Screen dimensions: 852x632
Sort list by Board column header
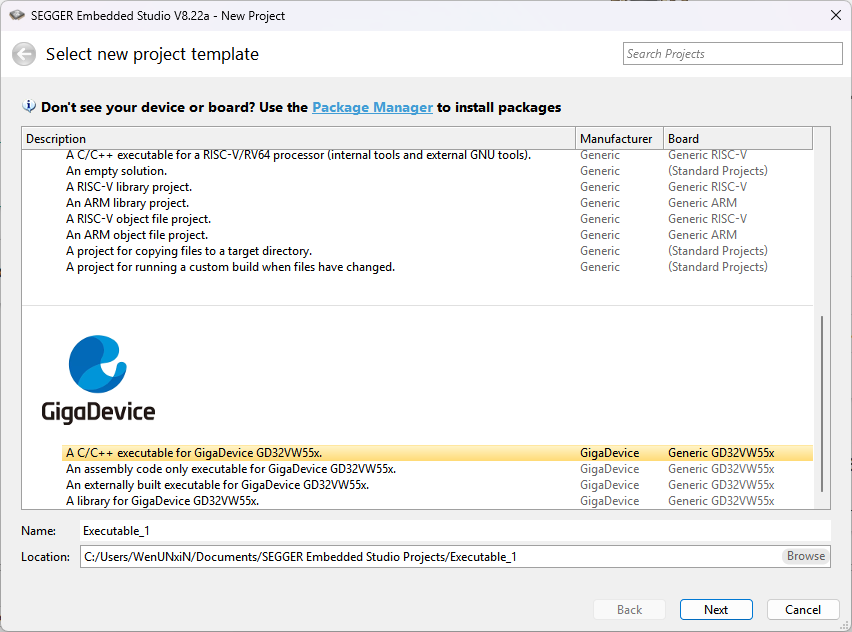point(738,138)
